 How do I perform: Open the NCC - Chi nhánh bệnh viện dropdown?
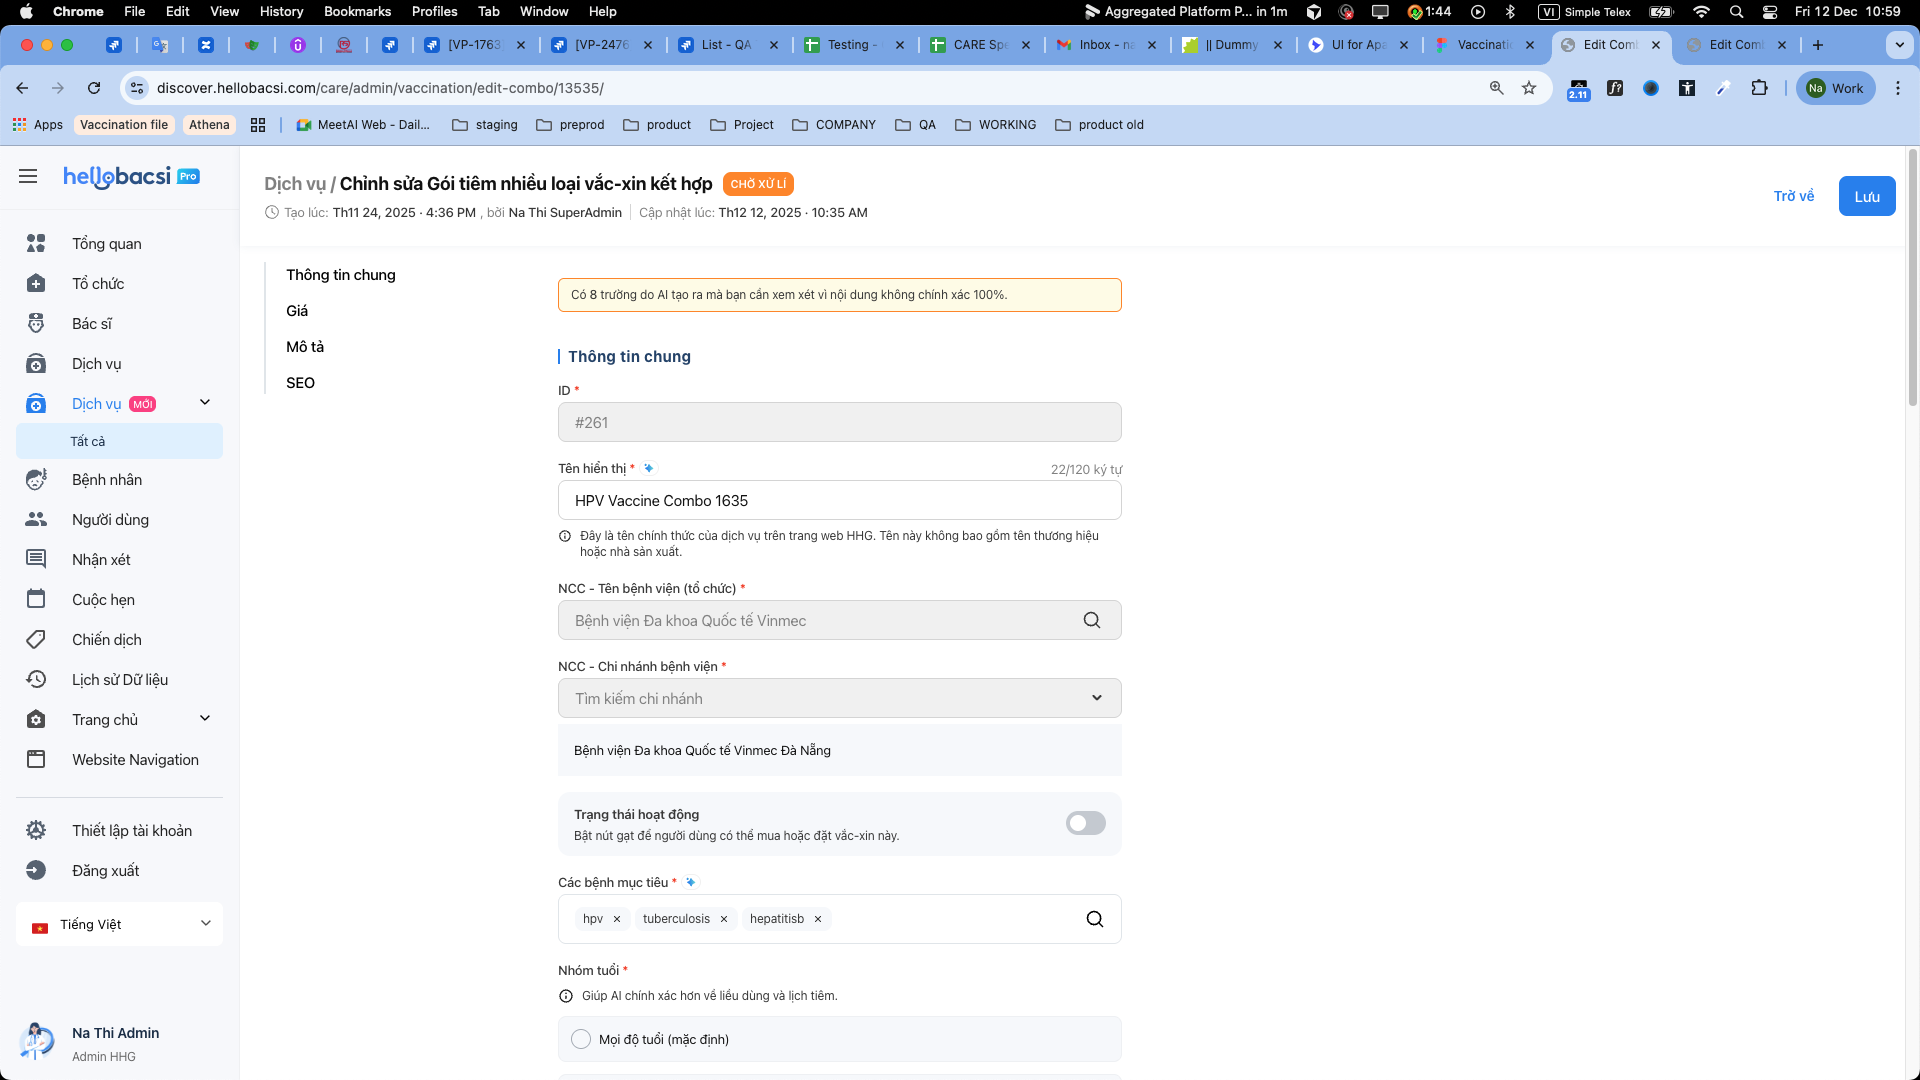(x=1096, y=697)
